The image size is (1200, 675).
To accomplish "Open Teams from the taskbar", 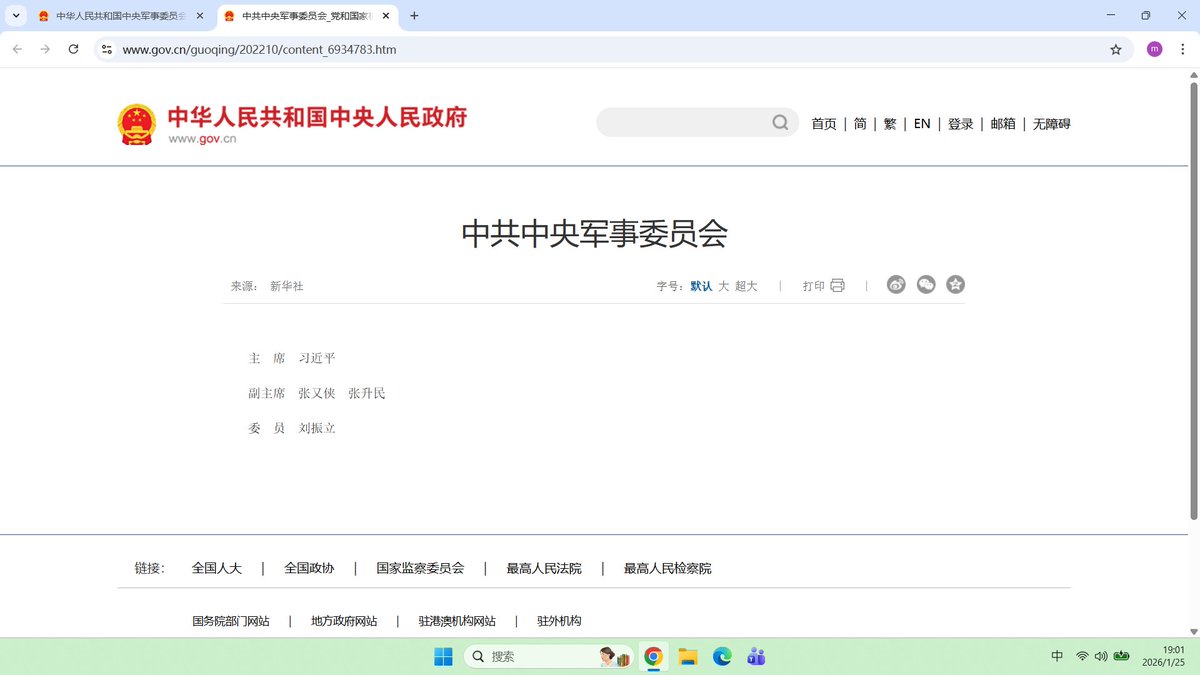I will 756,657.
